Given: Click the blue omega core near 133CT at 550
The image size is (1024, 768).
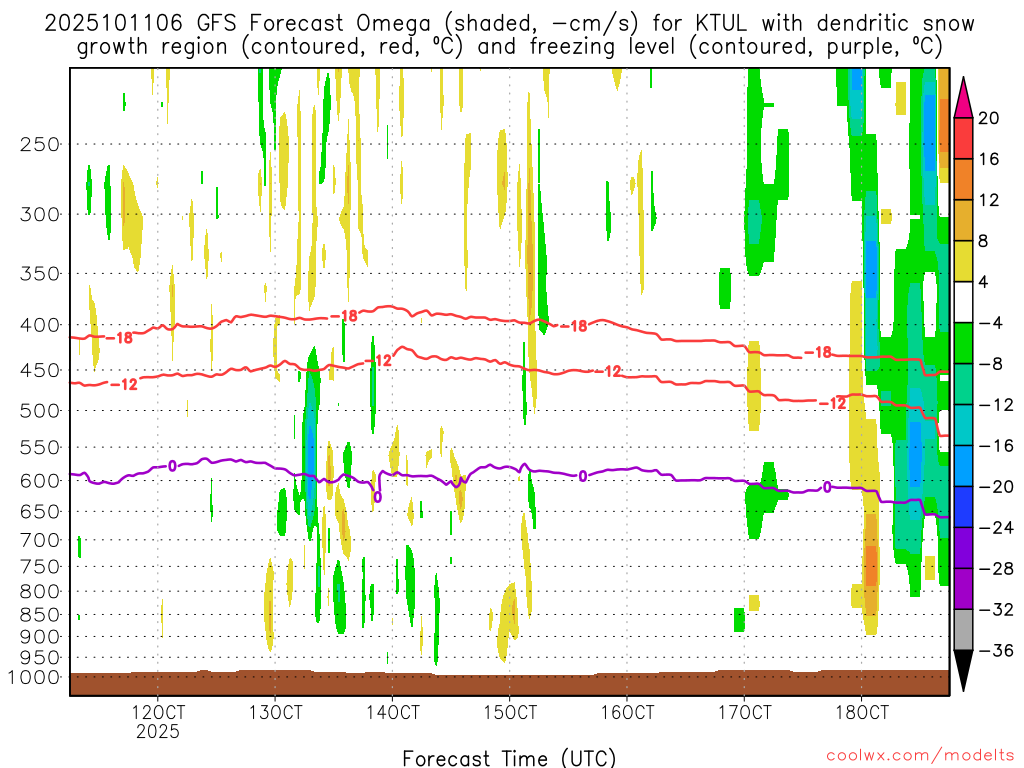Looking at the screenshot, I should pyautogui.click(x=310, y=444).
